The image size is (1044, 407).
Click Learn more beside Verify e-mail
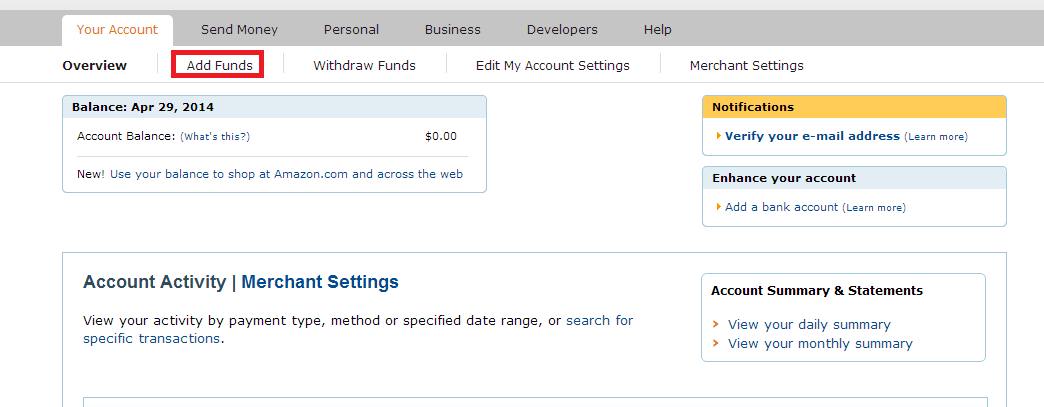tap(935, 137)
